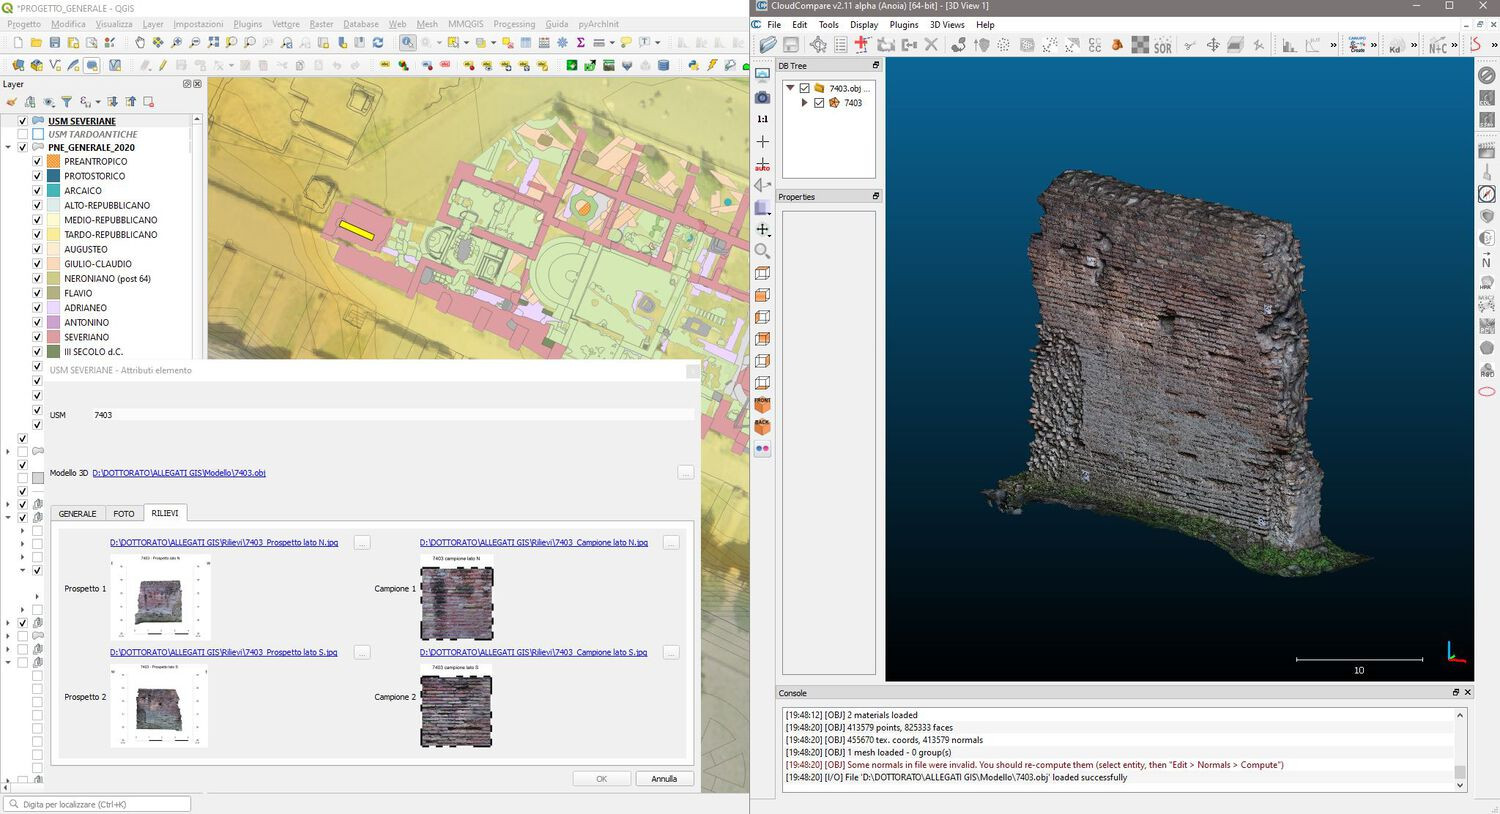Viewport: 1500px width, 814px height.
Task: Set CloudCompare view to front
Action: coord(762,405)
